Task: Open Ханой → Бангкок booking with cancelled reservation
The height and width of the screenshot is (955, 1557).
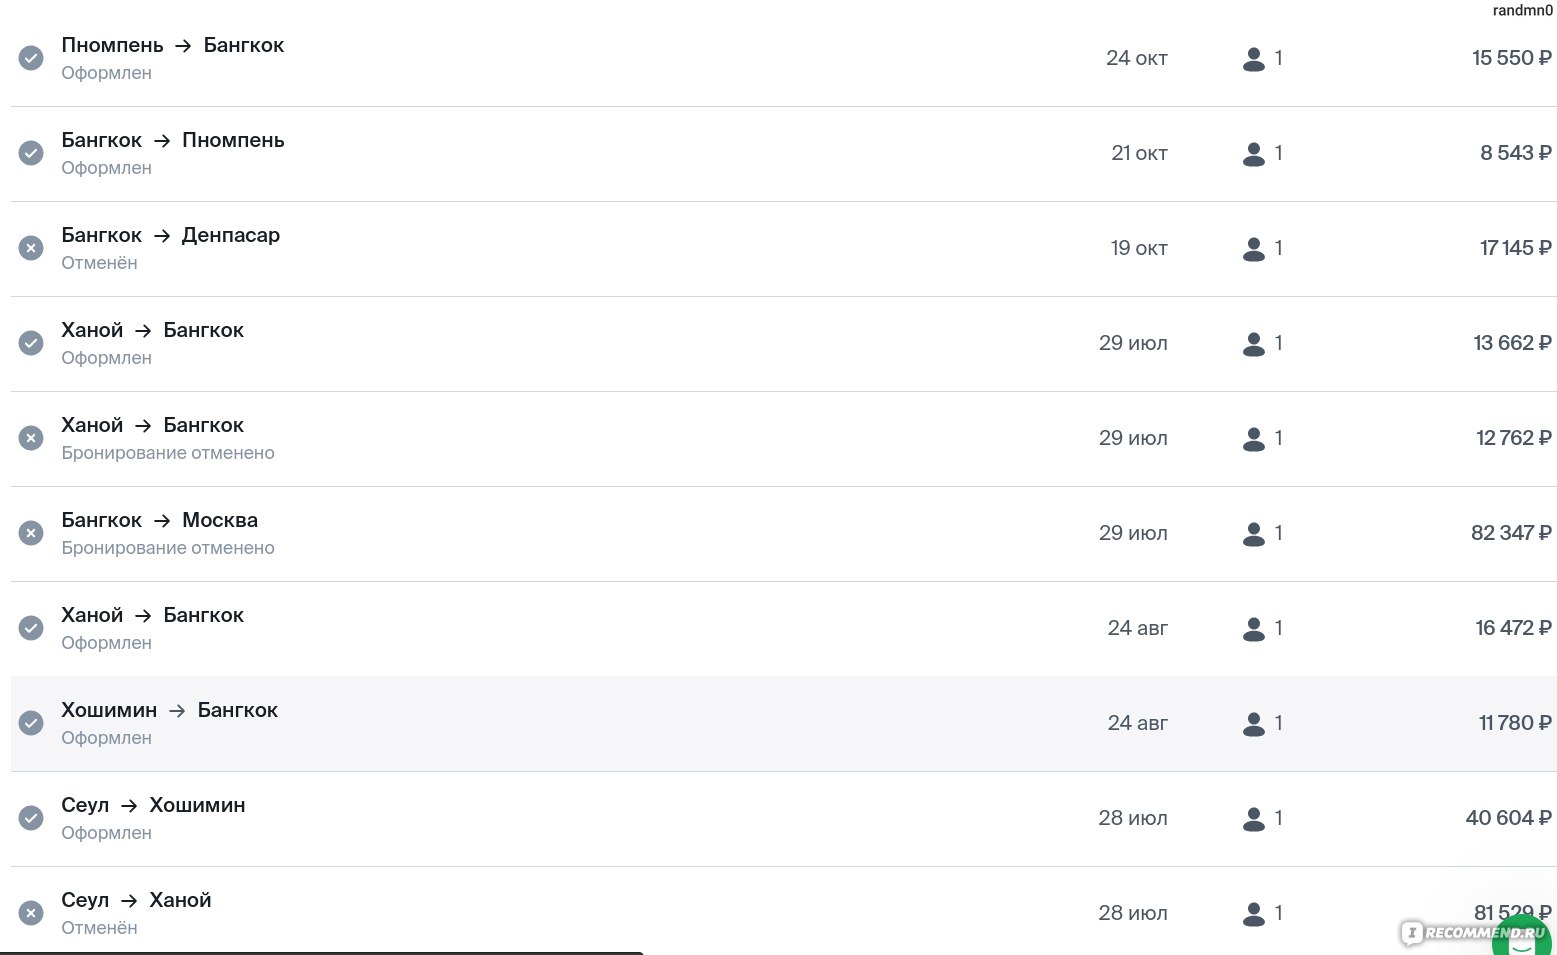Action: (x=783, y=439)
